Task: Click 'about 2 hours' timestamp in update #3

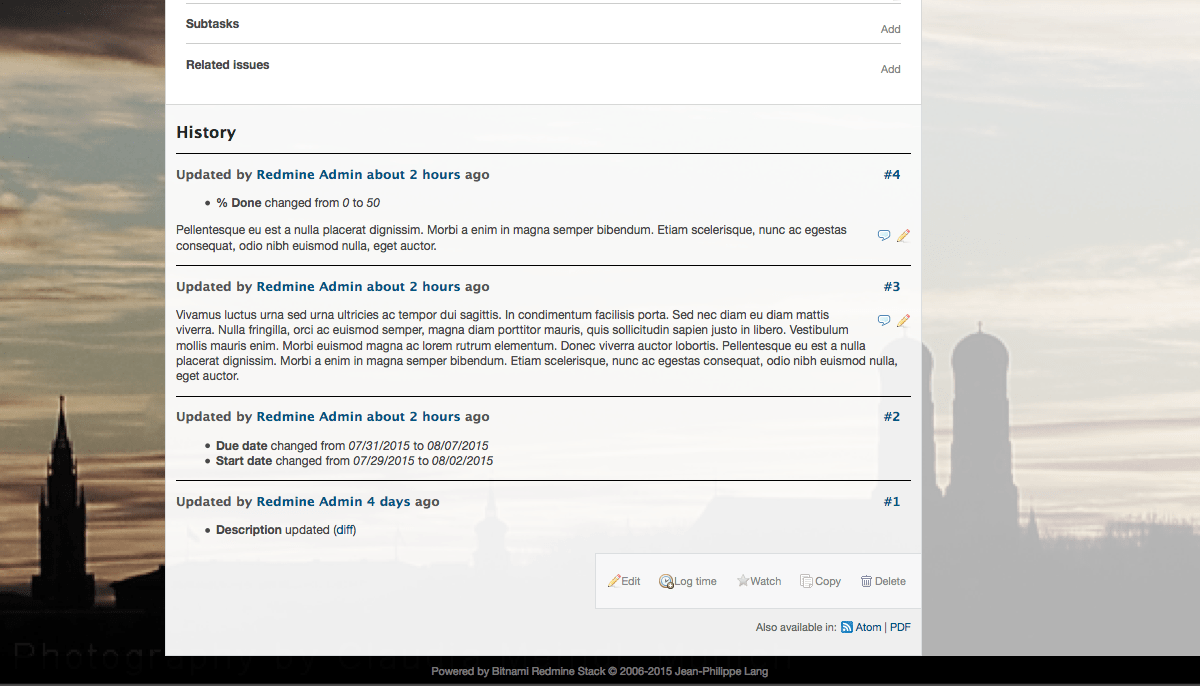Action: point(413,287)
